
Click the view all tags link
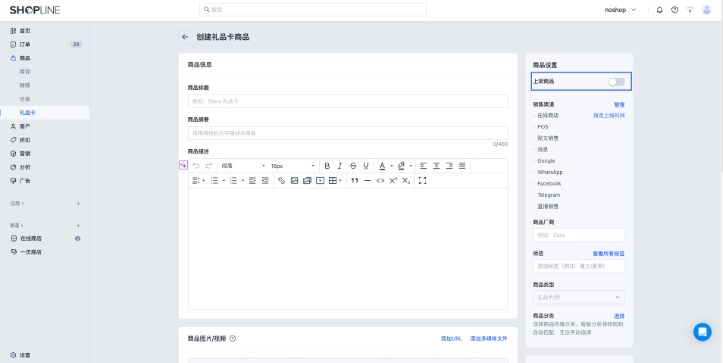click(x=609, y=254)
